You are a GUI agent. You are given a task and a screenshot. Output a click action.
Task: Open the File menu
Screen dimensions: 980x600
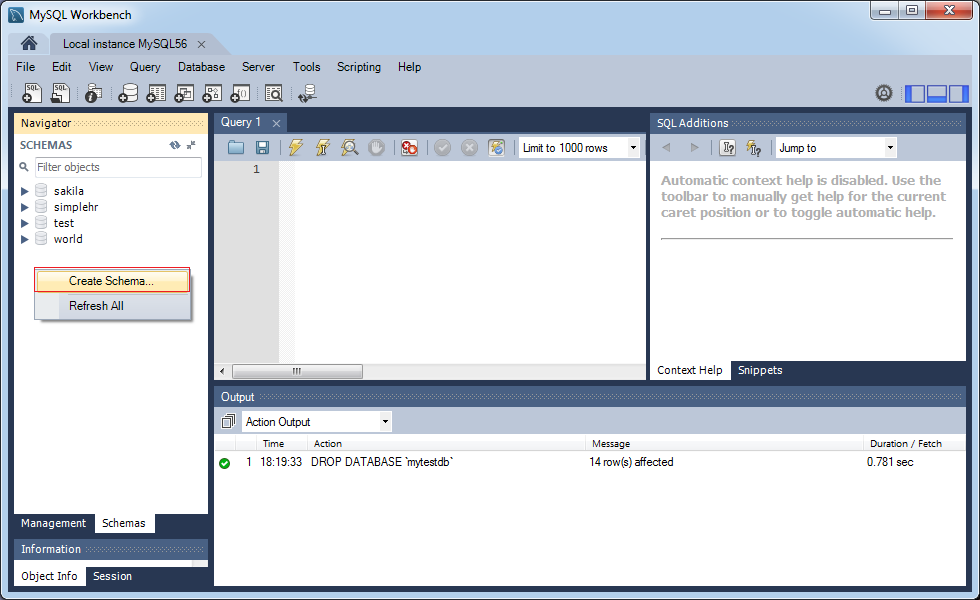(26, 66)
